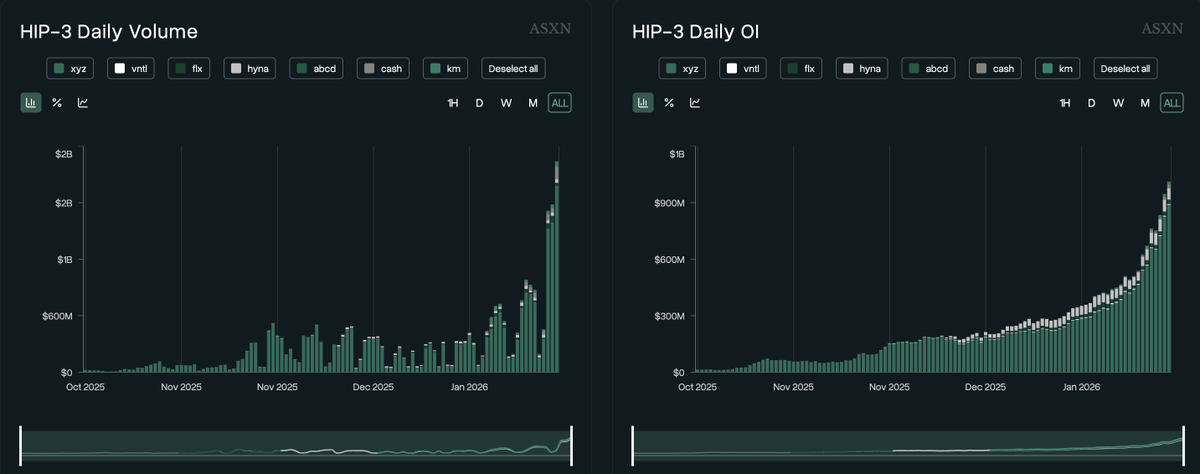The image size is (1200, 474).
Task: Toggle flx series in Daily Volume legend
Action: point(189,69)
